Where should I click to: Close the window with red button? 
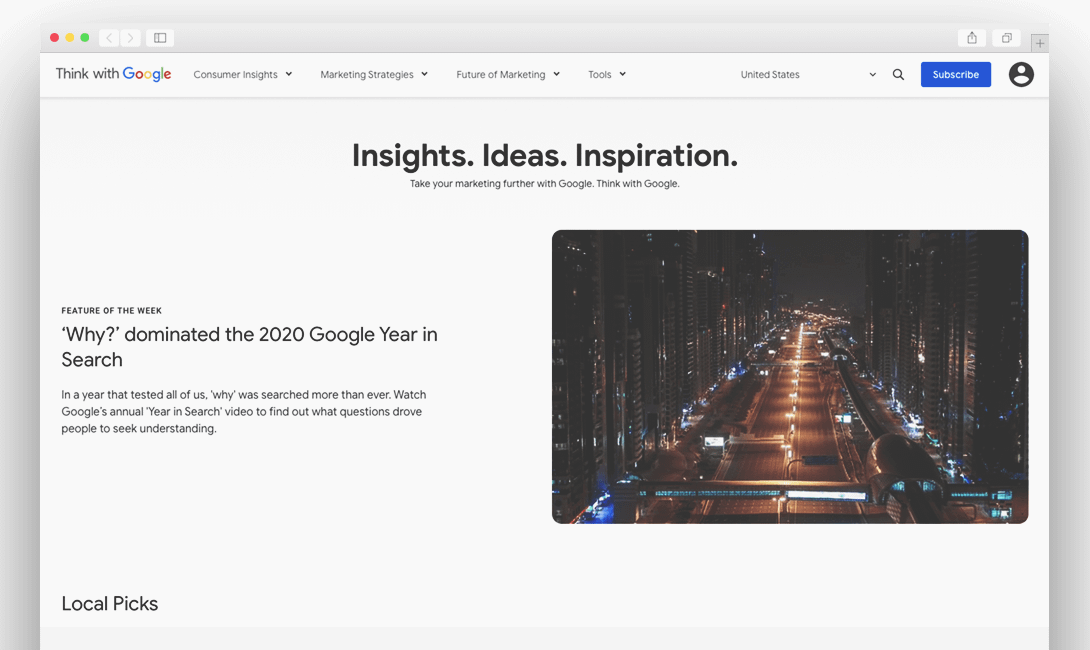click(x=54, y=38)
